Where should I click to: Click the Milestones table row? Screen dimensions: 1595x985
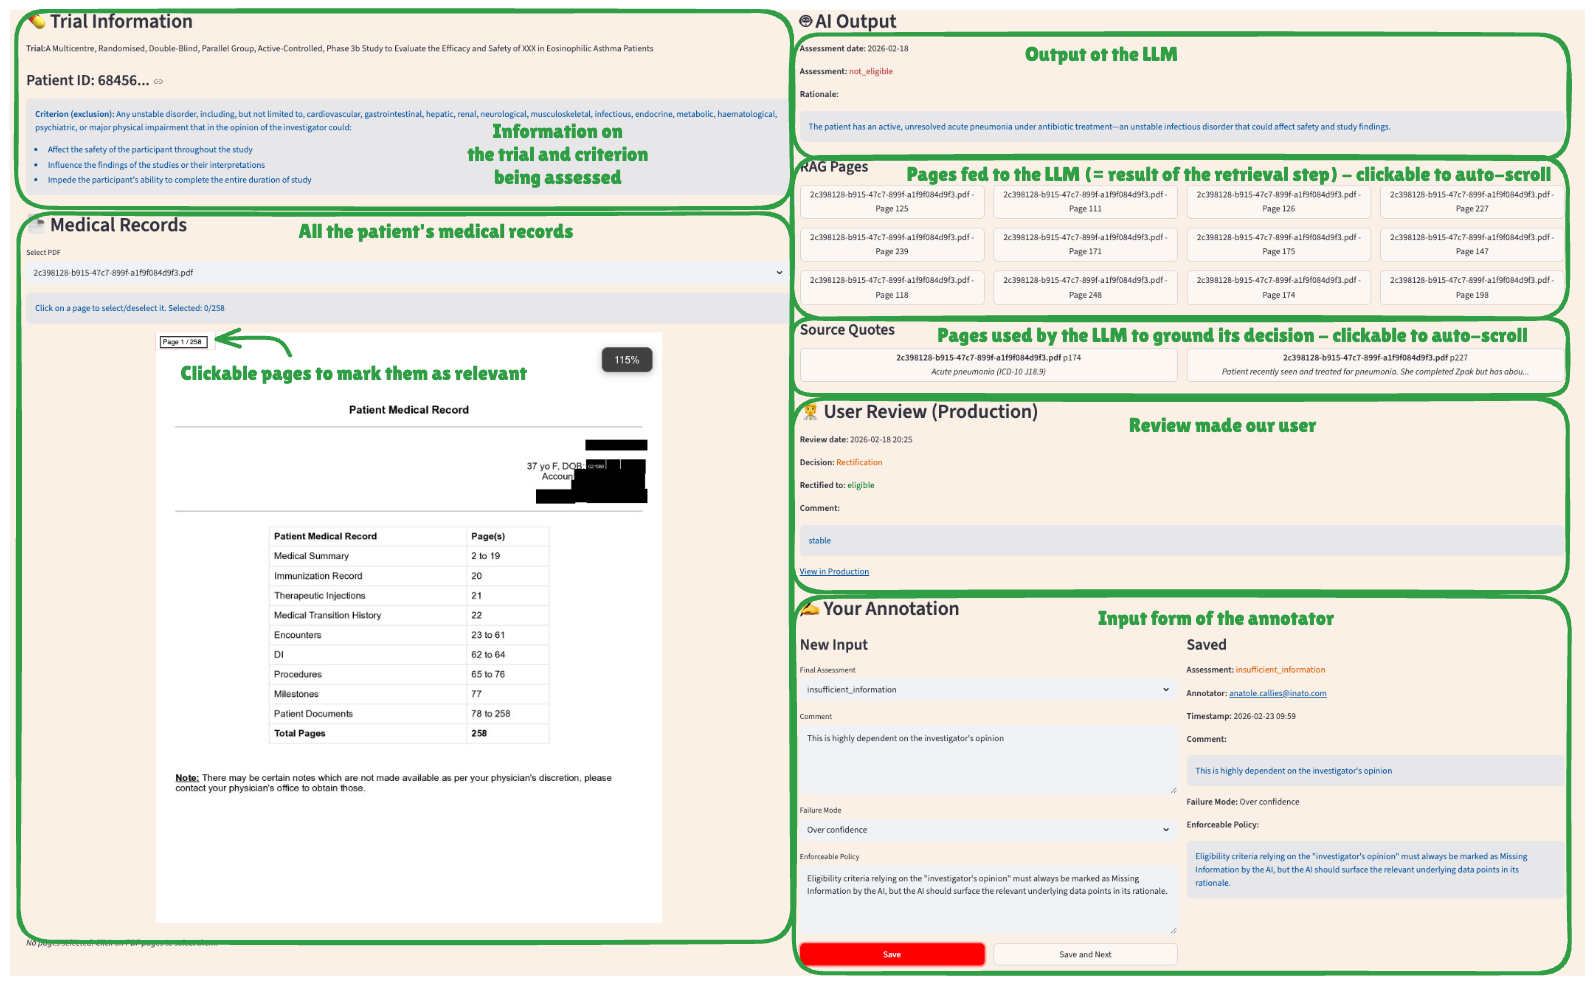click(409, 694)
